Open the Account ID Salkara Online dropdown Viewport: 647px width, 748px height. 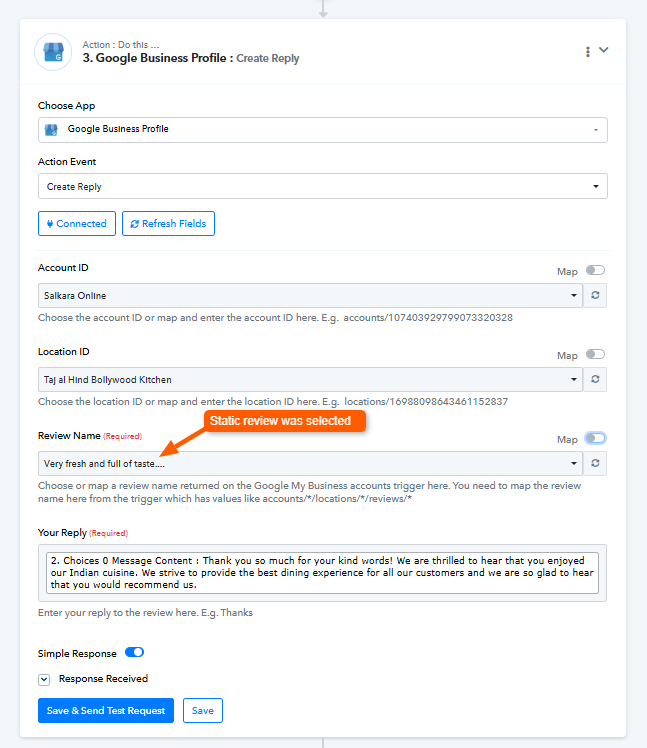[x=310, y=296]
